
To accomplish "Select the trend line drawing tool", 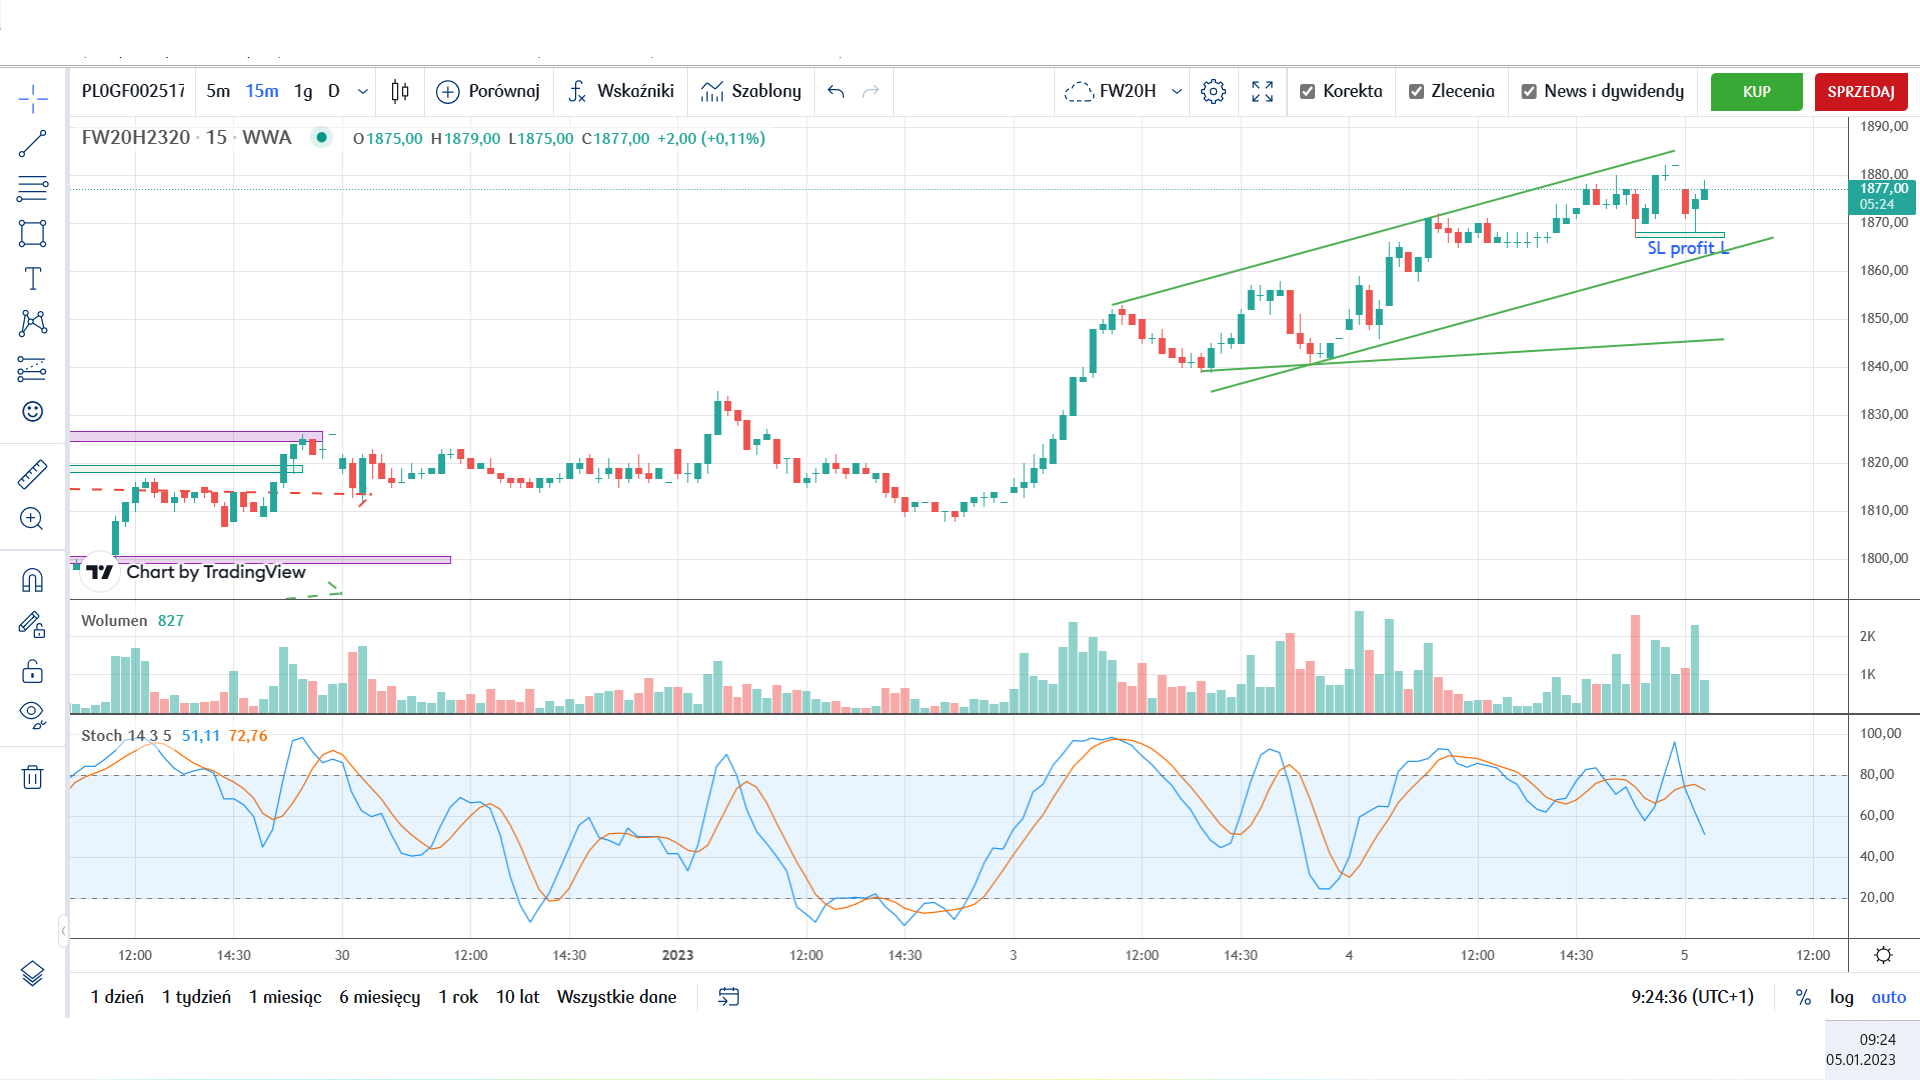I will tap(32, 144).
